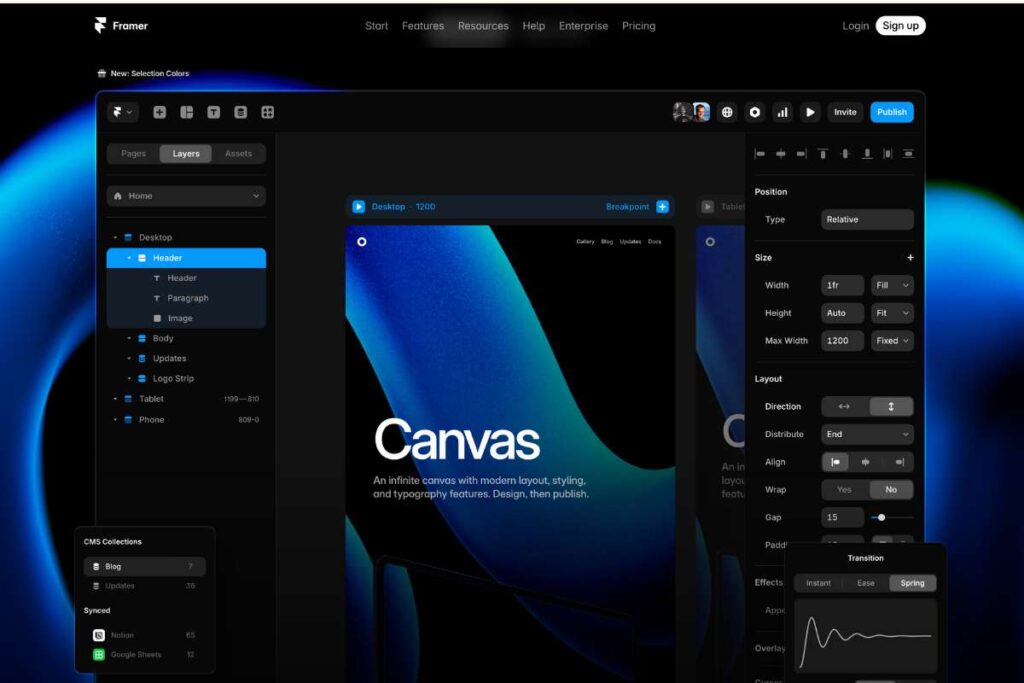Set layout Align to right

[899, 462]
